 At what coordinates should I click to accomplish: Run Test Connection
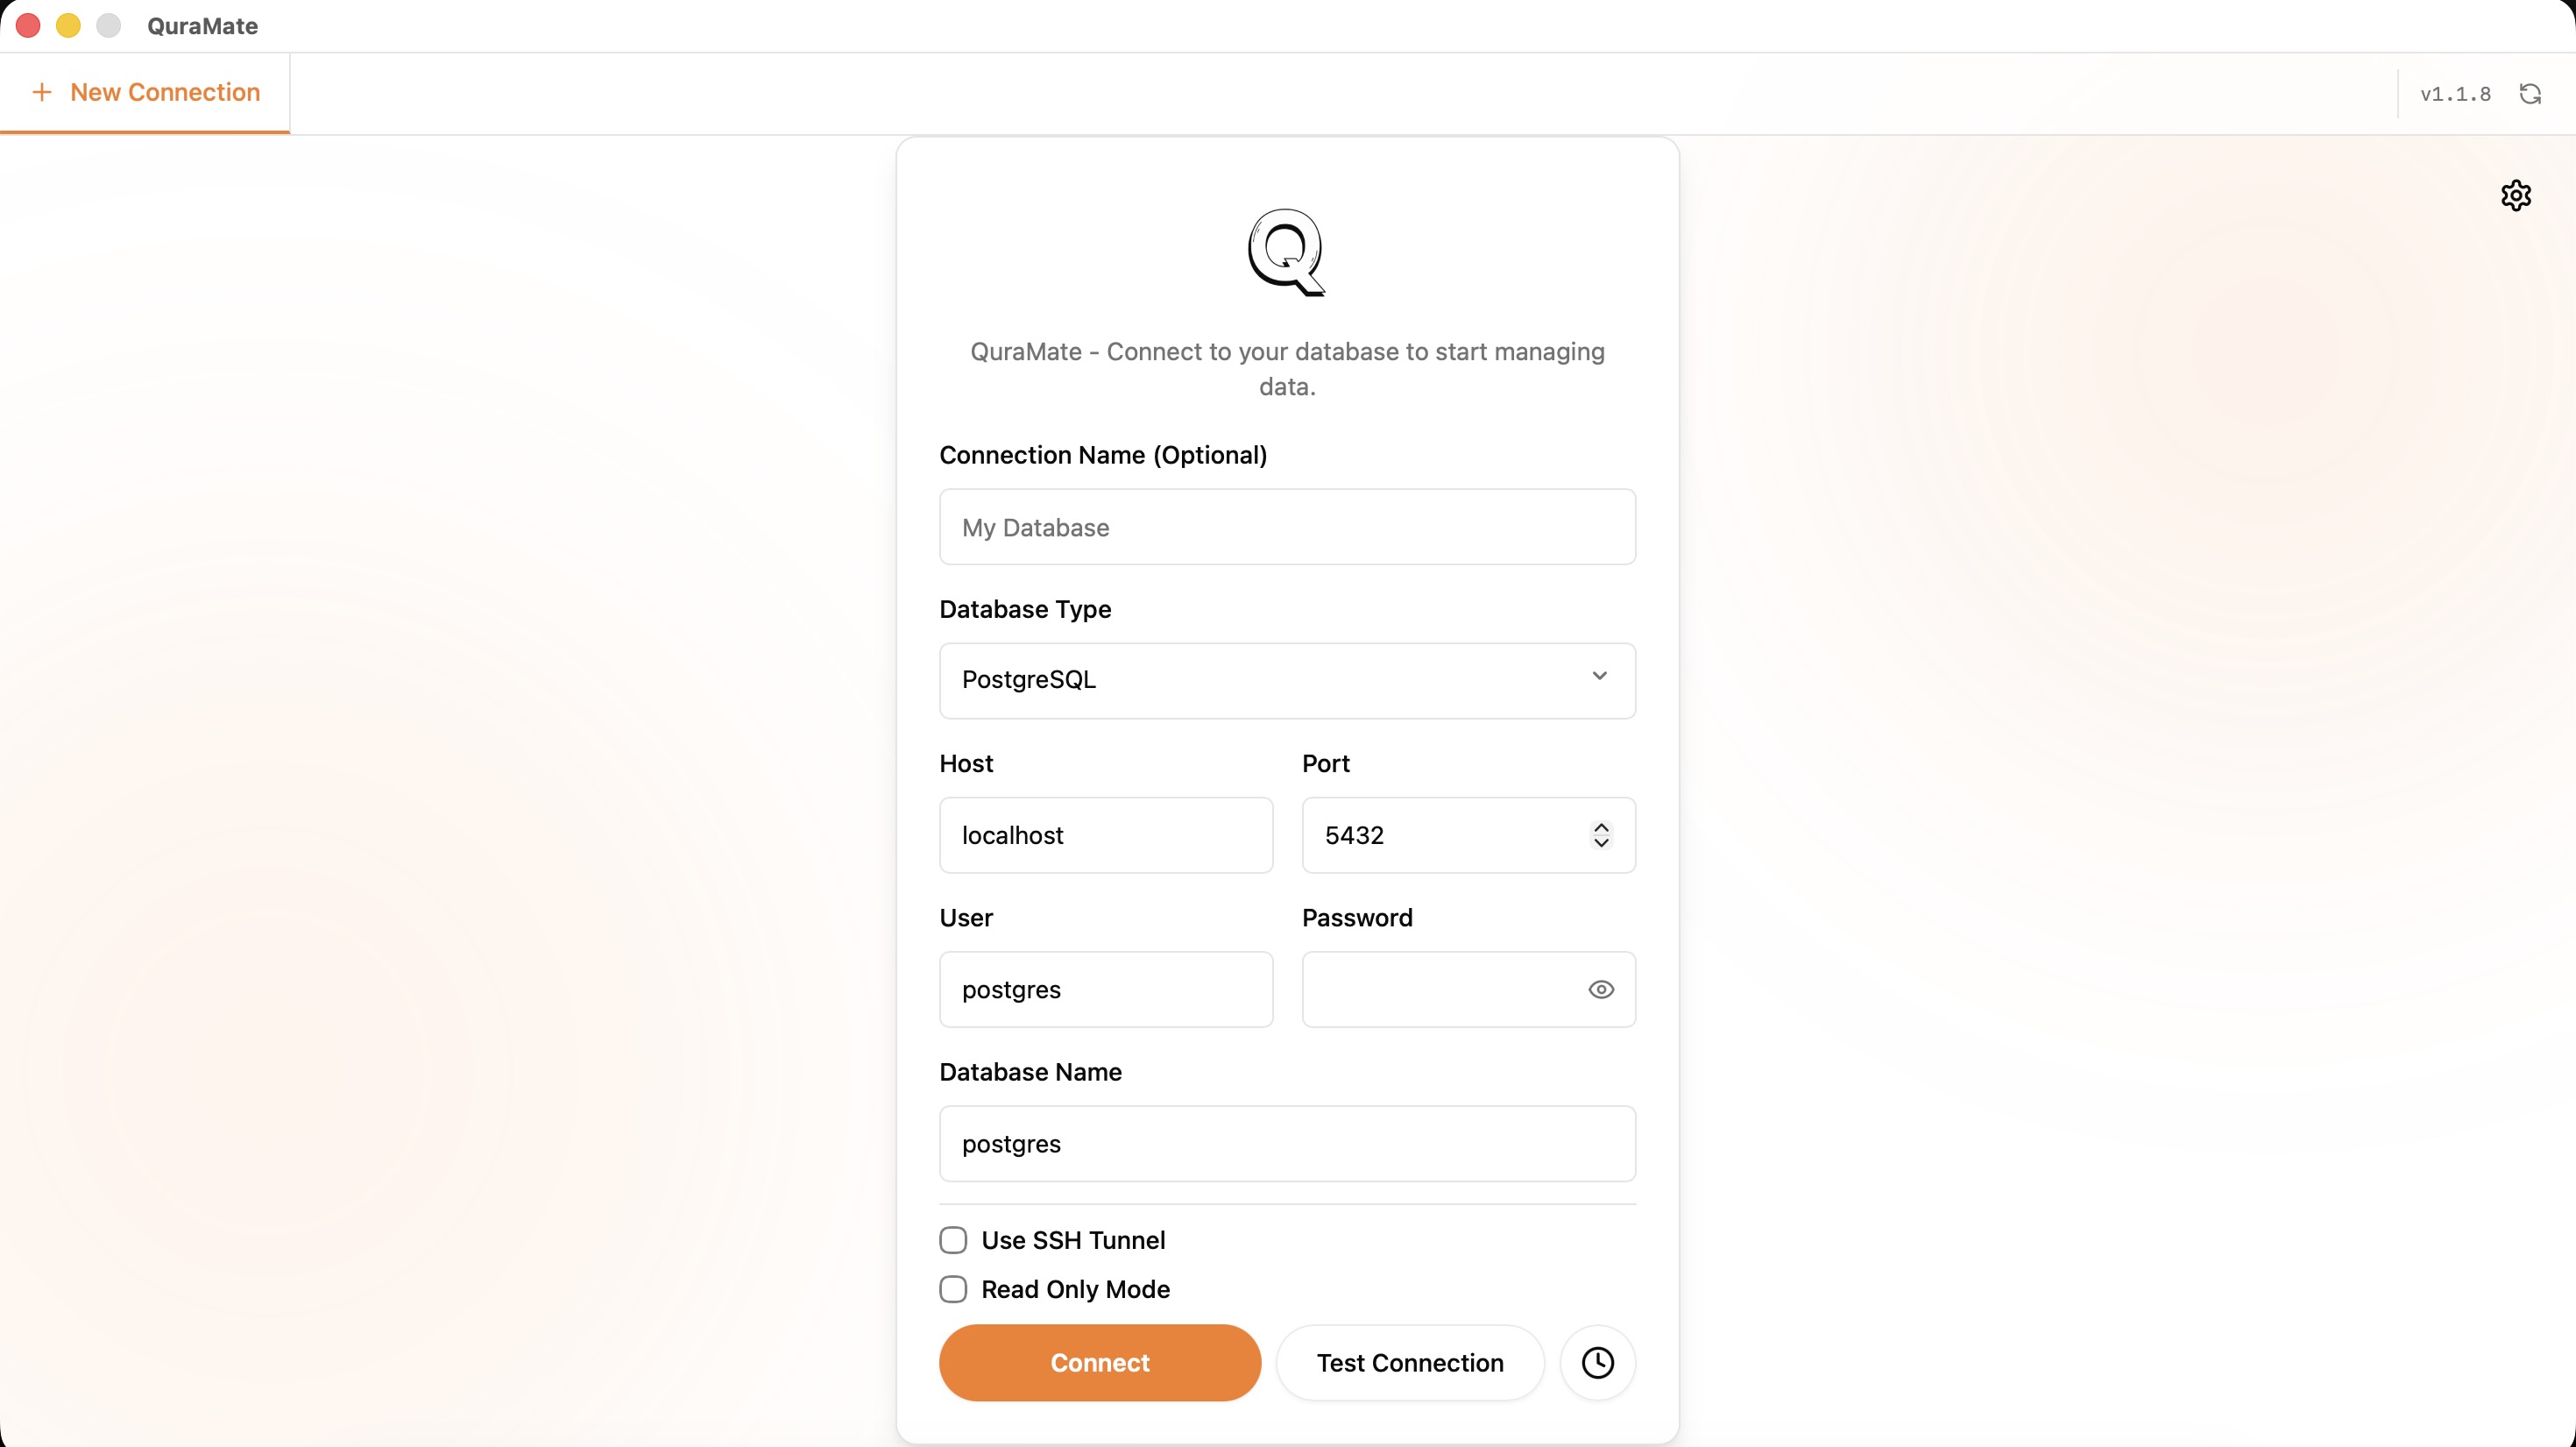[x=1409, y=1362]
